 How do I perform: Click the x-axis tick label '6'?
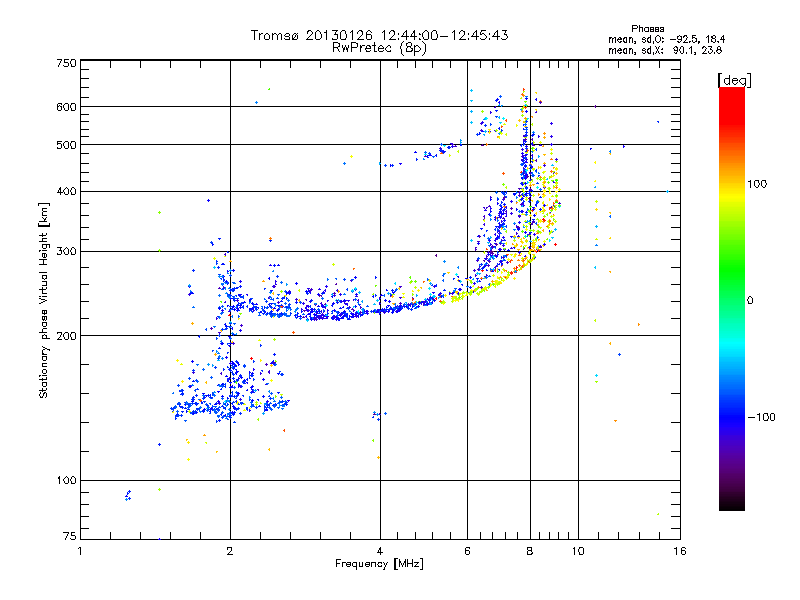(x=467, y=552)
